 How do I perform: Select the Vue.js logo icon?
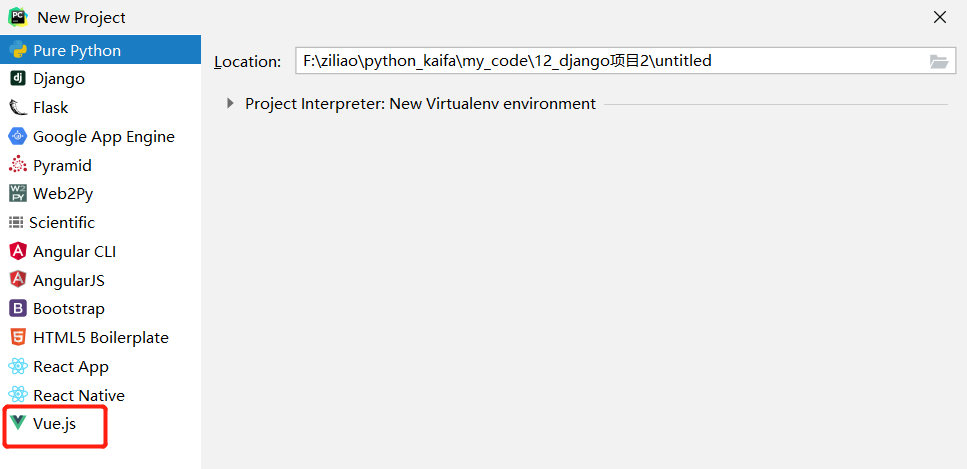click(18, 424)
